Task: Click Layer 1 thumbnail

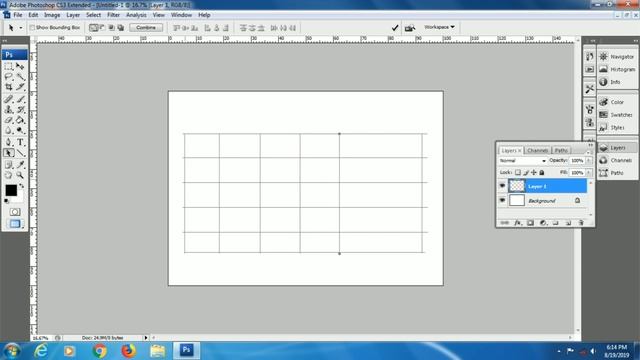Action: point(517,186)
